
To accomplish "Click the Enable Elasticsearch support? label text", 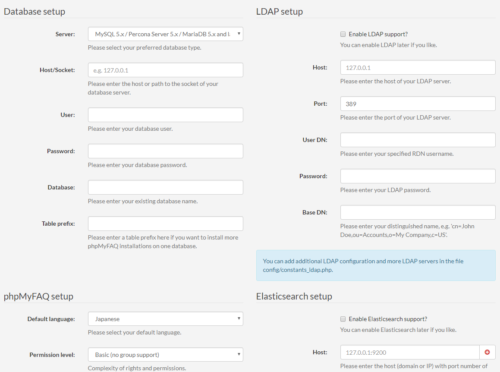I will (388, 319).
